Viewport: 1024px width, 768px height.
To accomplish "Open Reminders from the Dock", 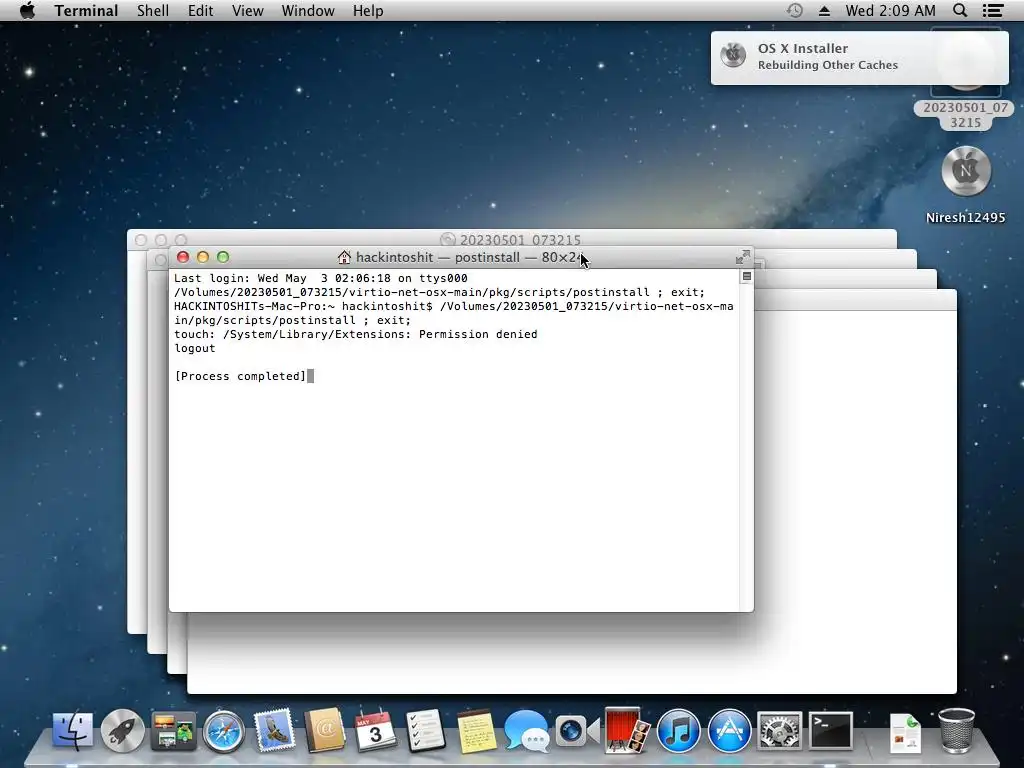I will click(x=426, y=730).
